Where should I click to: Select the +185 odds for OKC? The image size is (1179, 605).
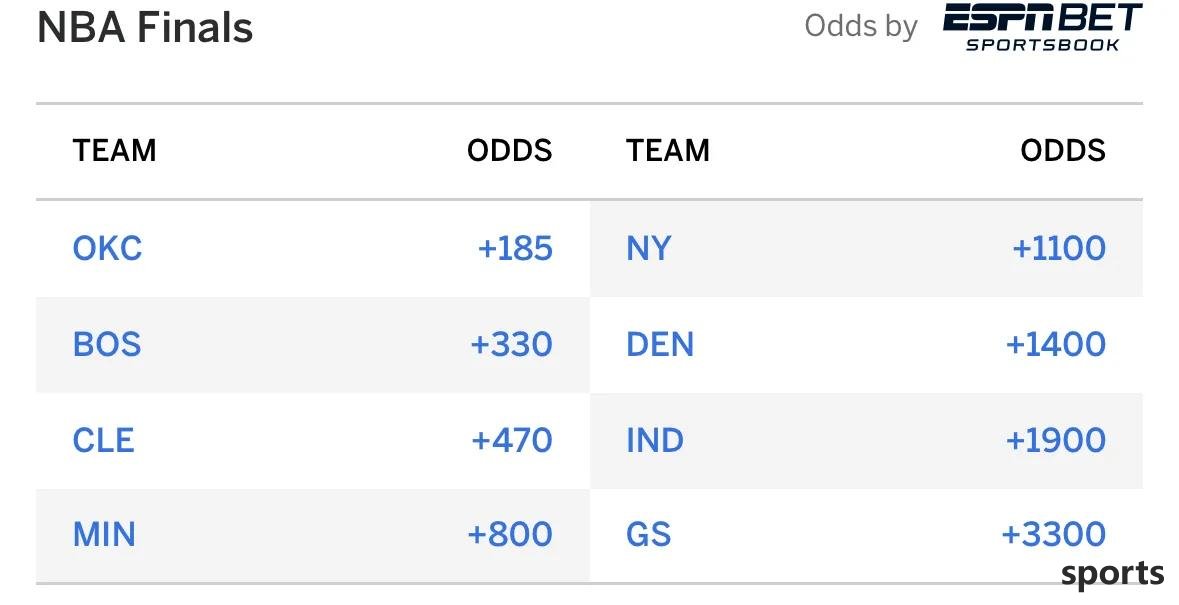click(515, 249)
